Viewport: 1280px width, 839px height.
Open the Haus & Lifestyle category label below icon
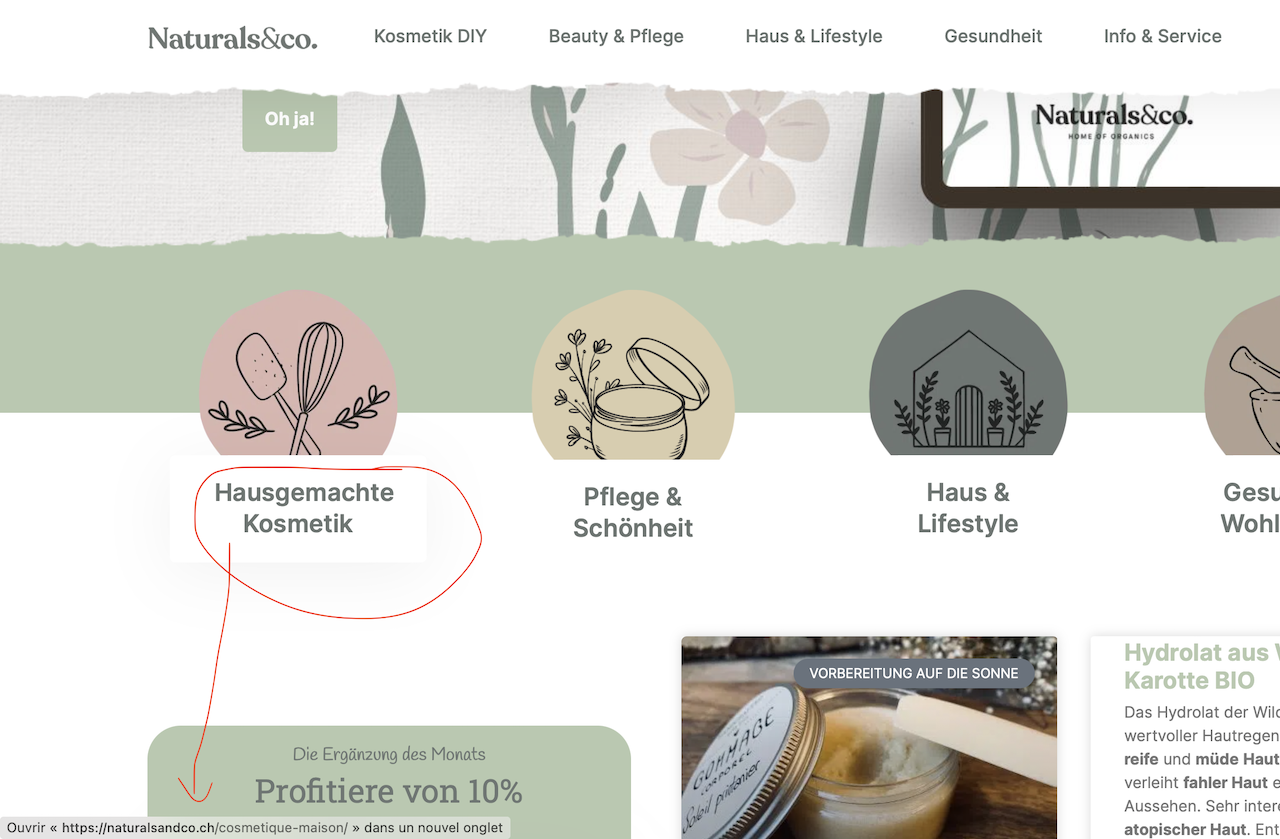[968, 508]
